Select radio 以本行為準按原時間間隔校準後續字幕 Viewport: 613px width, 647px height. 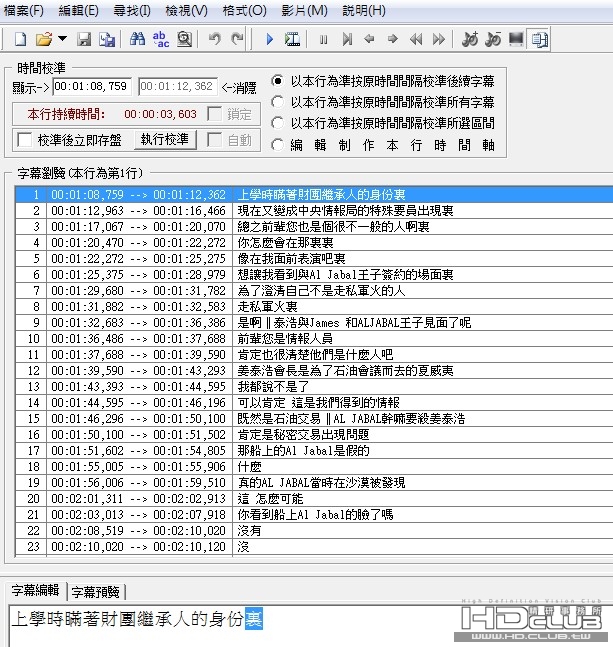pos(278,81)
